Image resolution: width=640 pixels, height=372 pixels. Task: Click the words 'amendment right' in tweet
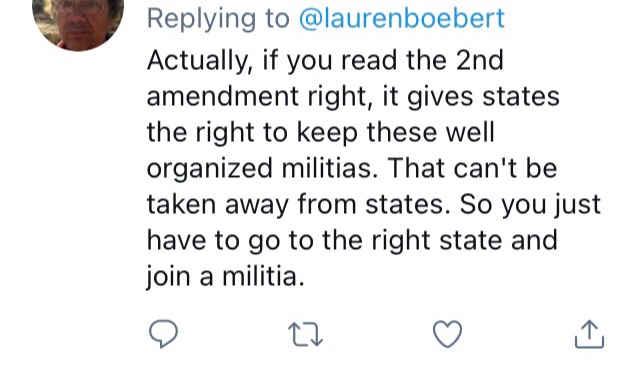pos(259,97)
